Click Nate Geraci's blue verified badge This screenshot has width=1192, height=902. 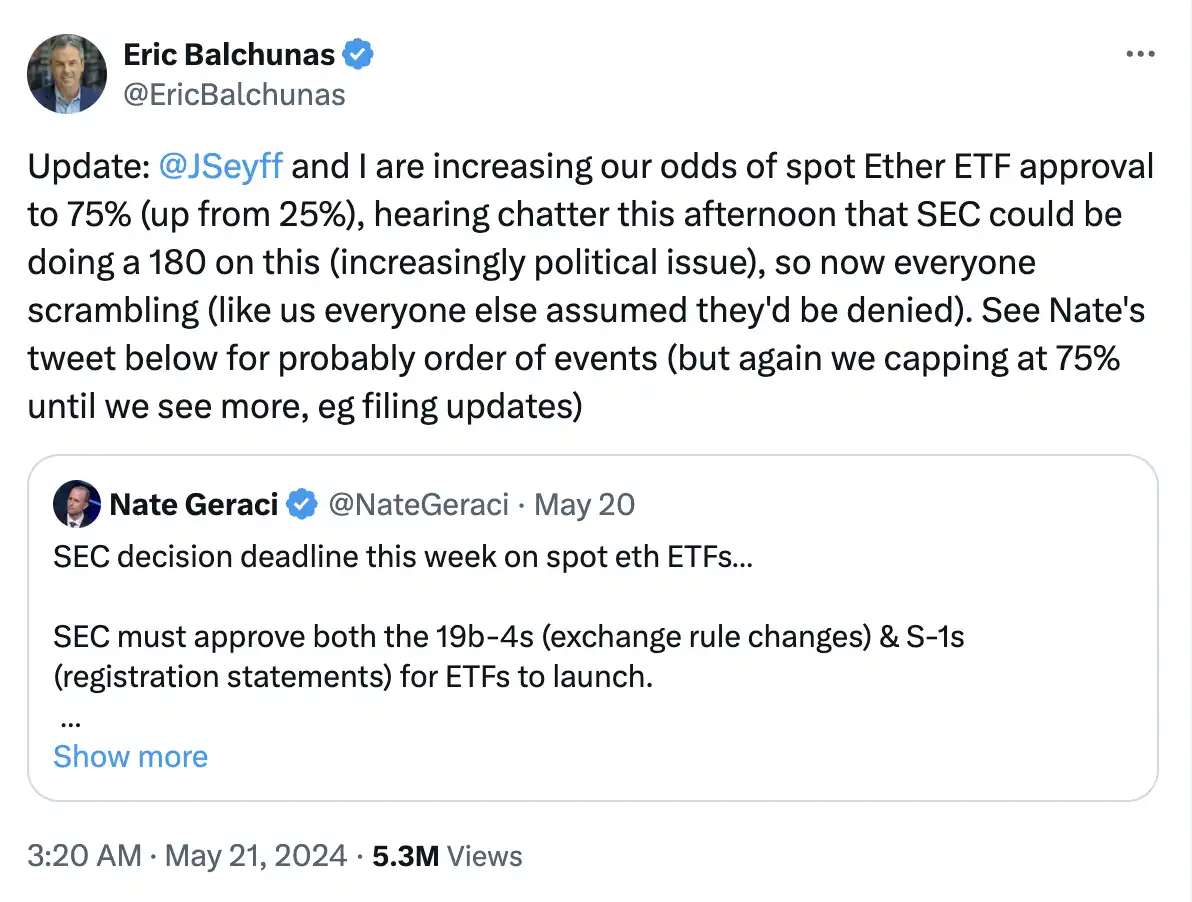tap(302, 505)
